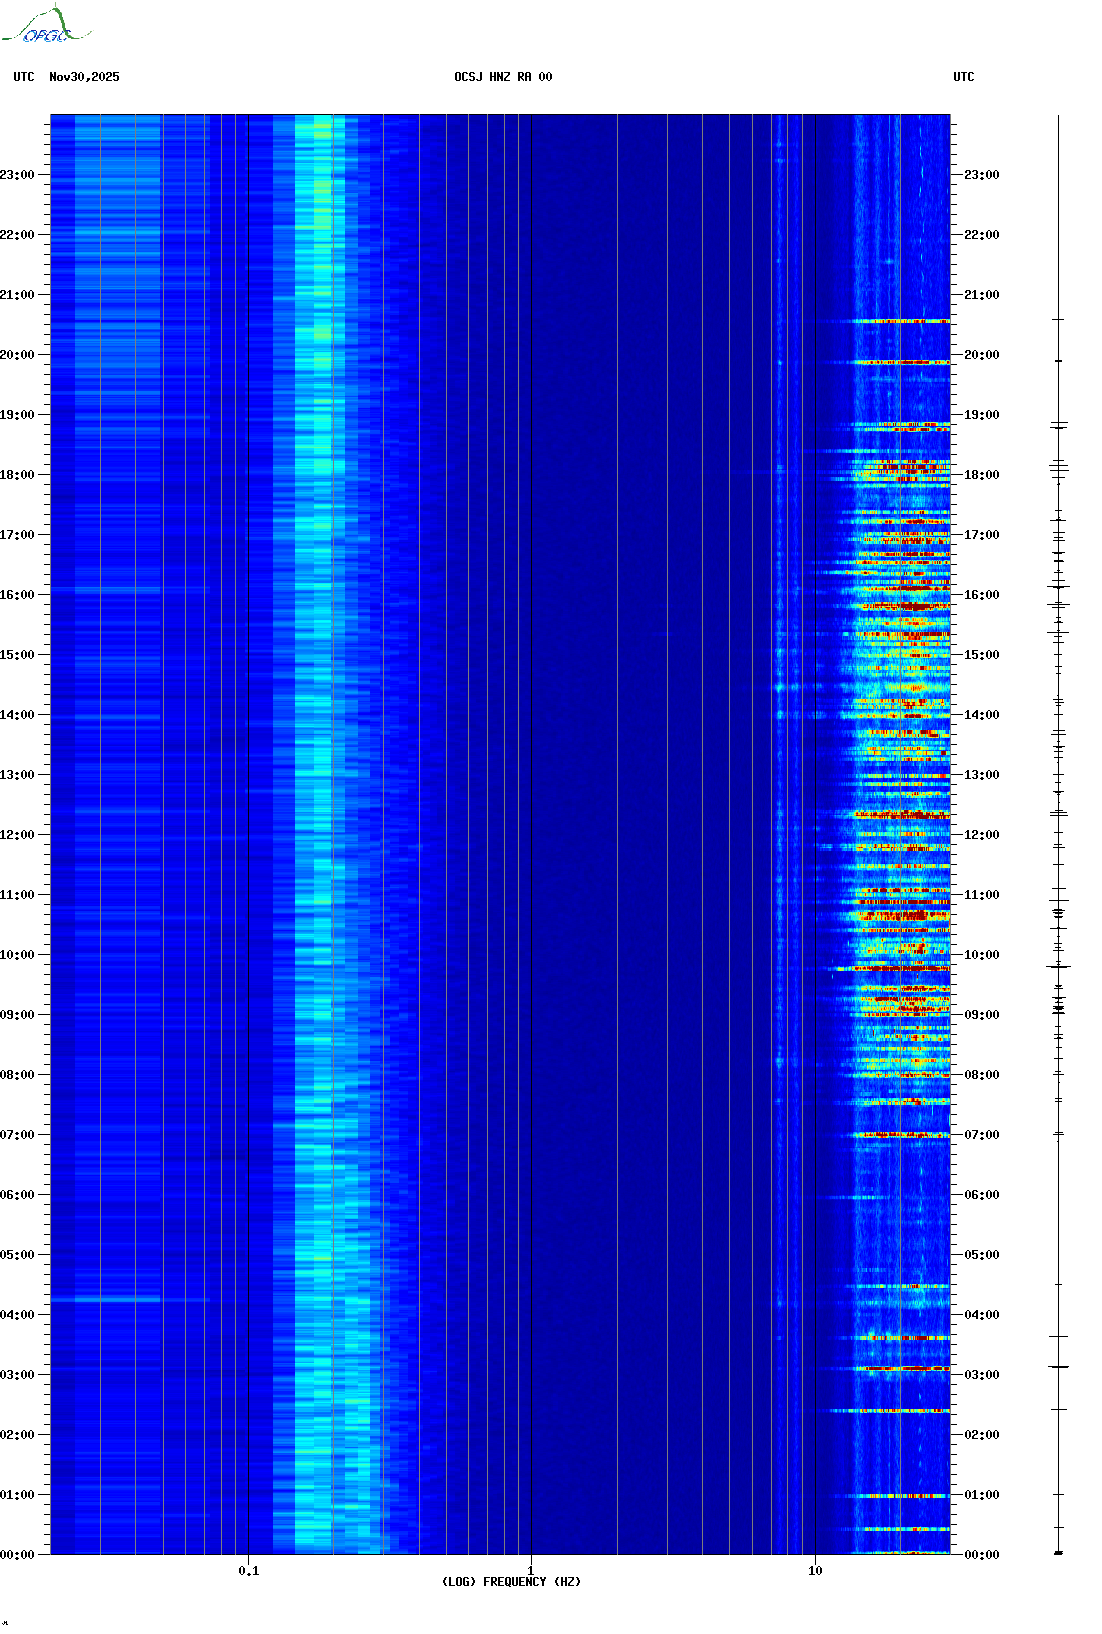Click the OFGC logo in the corner
The height and width of the screenshot is (1634, 1102).
(x=45, y=26)
